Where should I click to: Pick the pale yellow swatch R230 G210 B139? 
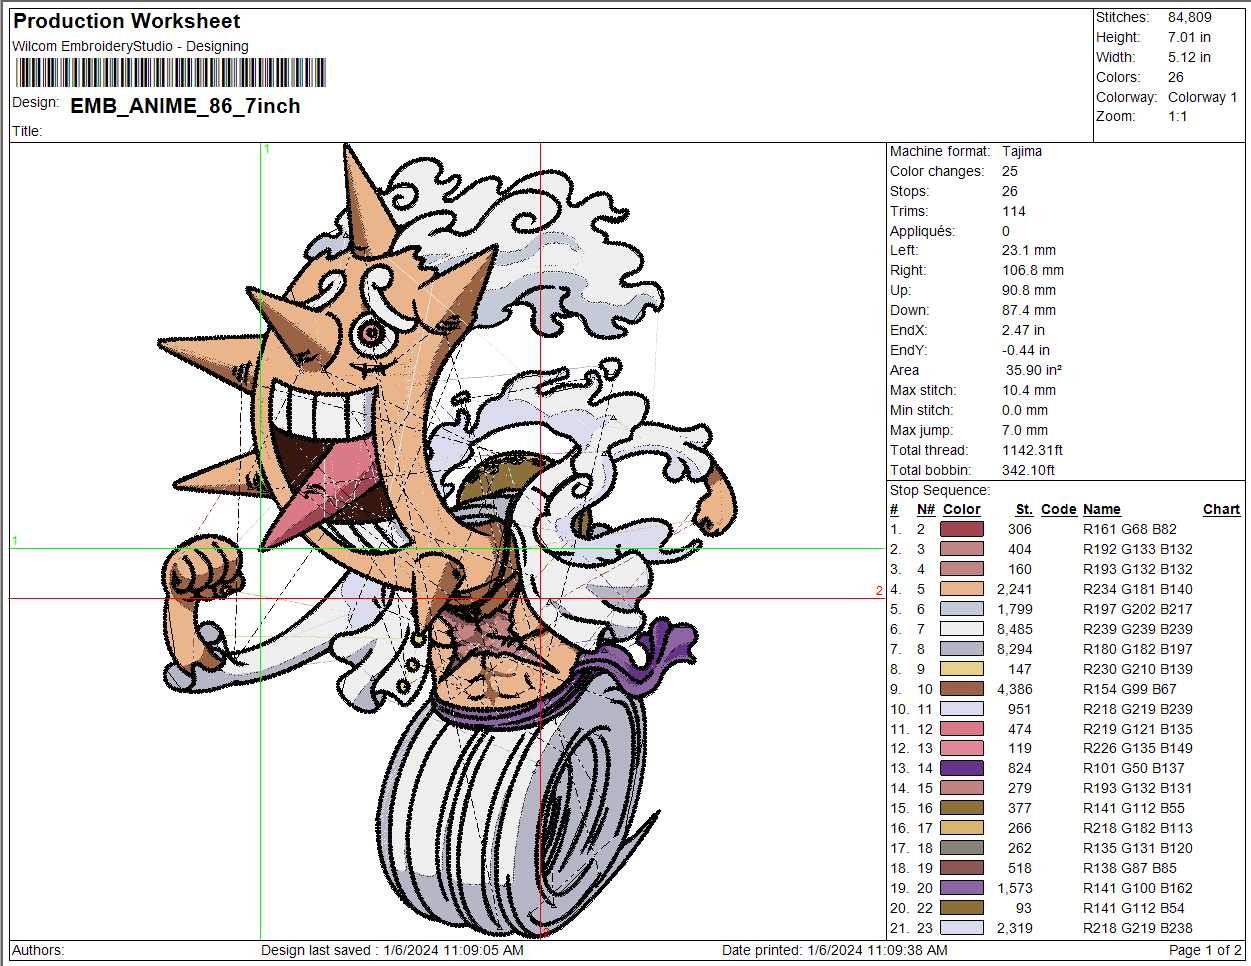[961, 669]
